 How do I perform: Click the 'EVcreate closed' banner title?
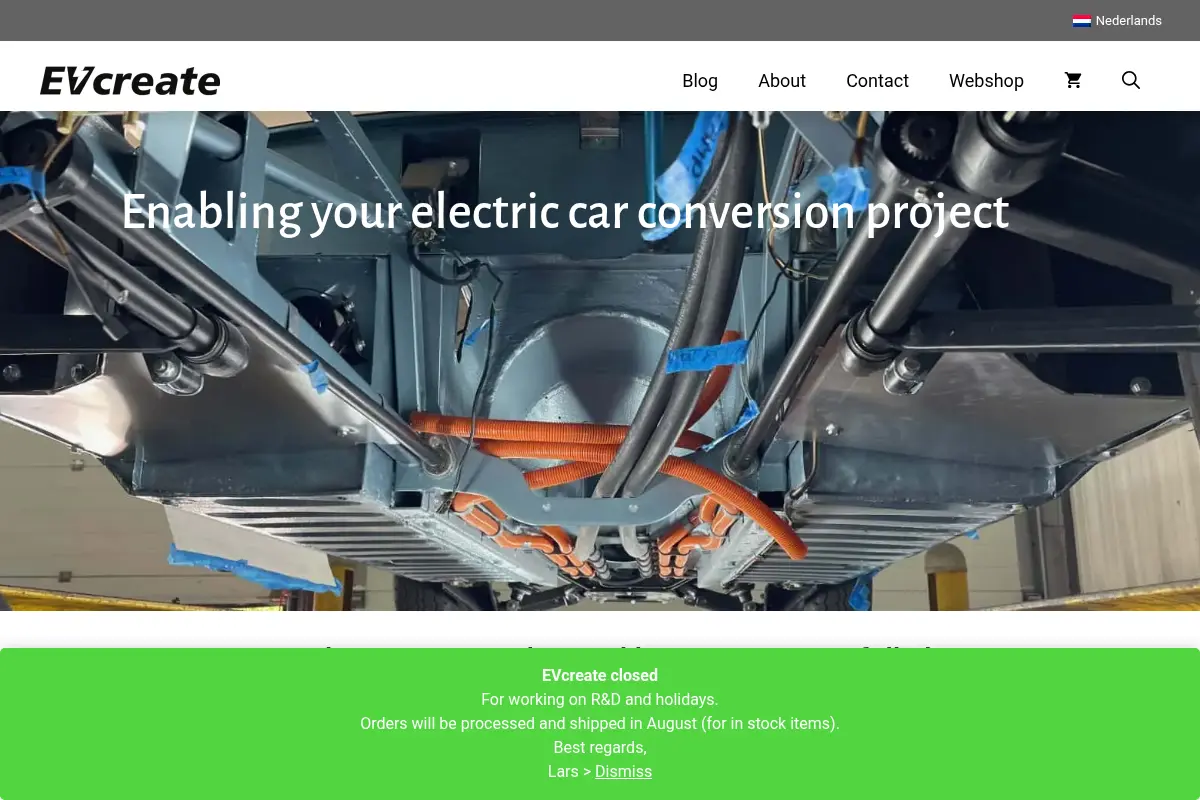pyautogui.click(x=600, y=675)
